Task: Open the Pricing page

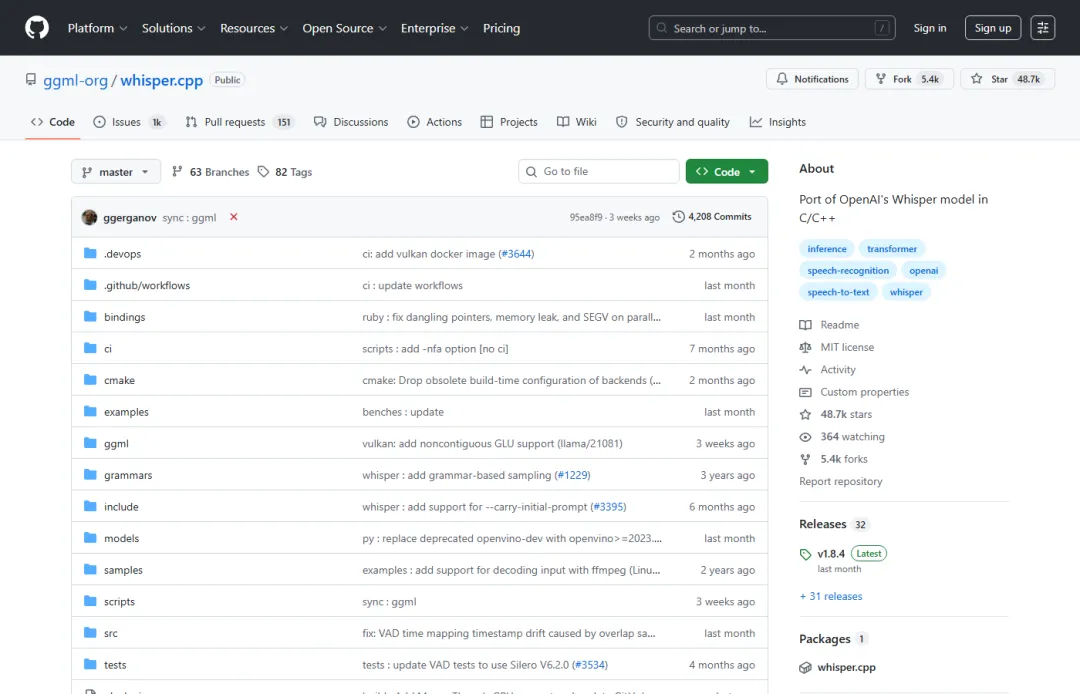Action: (501, 28)
